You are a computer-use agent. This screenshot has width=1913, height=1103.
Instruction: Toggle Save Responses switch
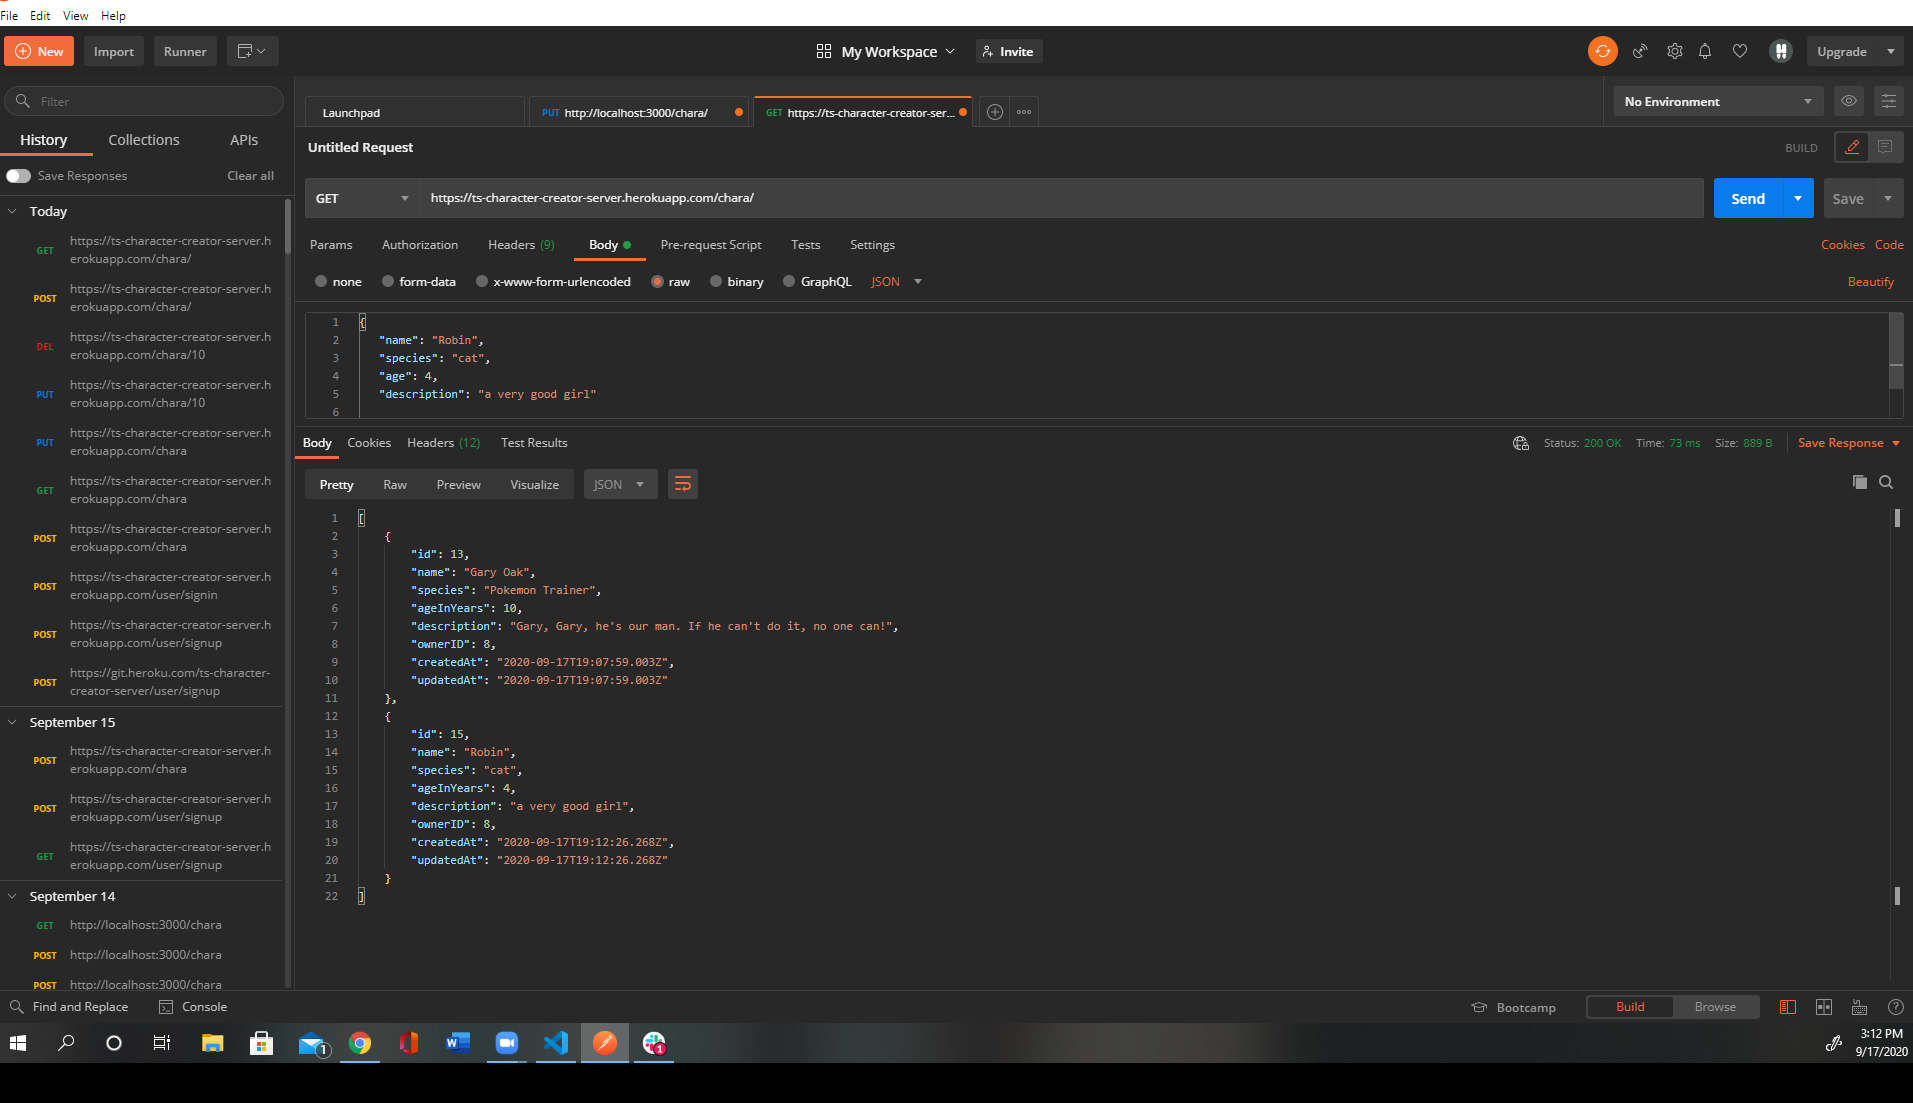click(18, 176)
